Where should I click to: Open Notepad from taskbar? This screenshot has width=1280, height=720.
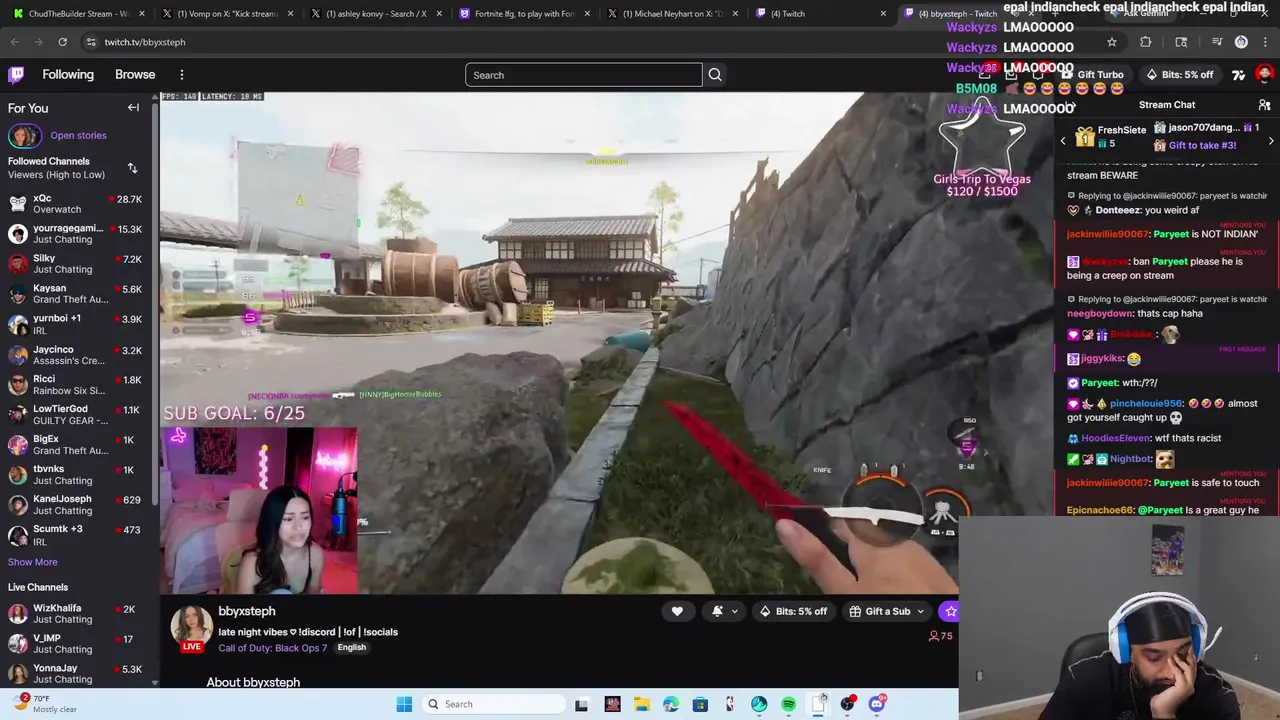[x=818, y=704]
